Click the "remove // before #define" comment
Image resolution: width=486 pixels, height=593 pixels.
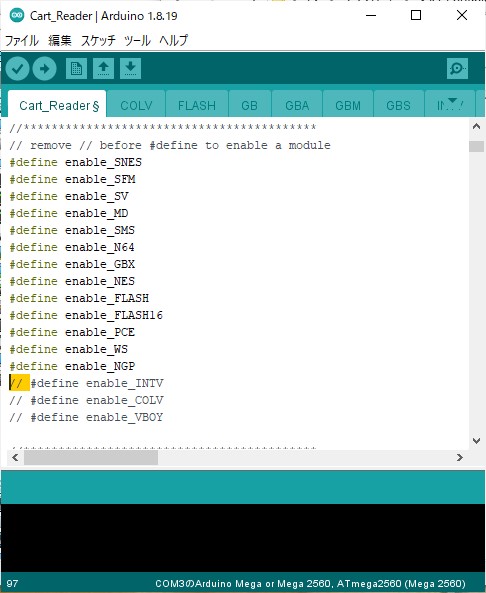(170, 146)
